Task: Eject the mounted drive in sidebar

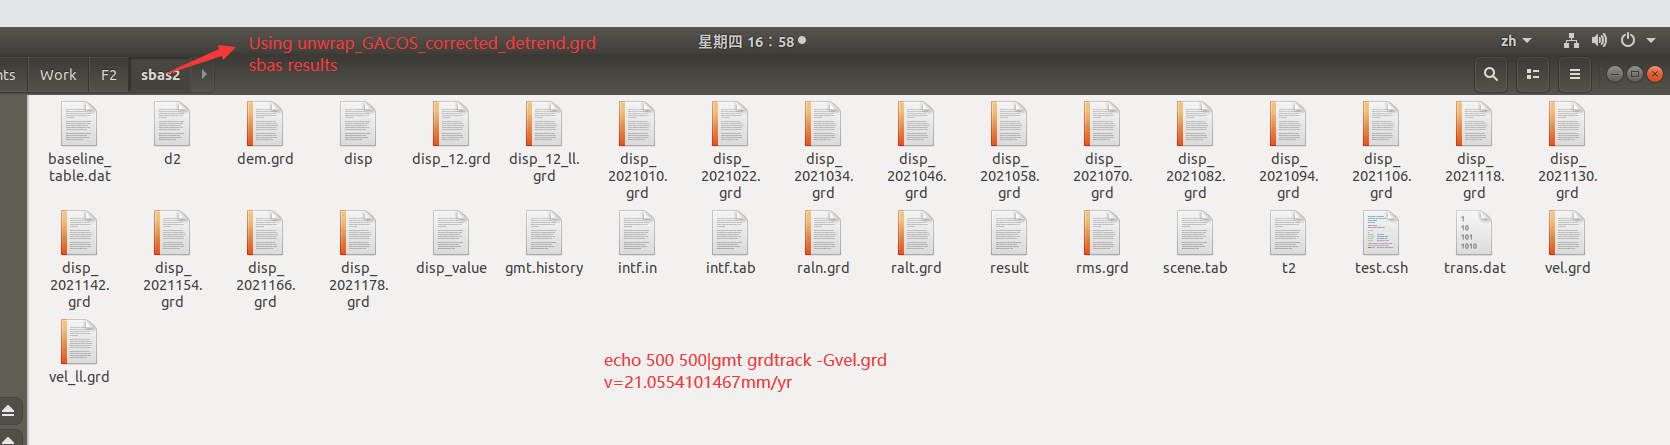Action: 8,412
